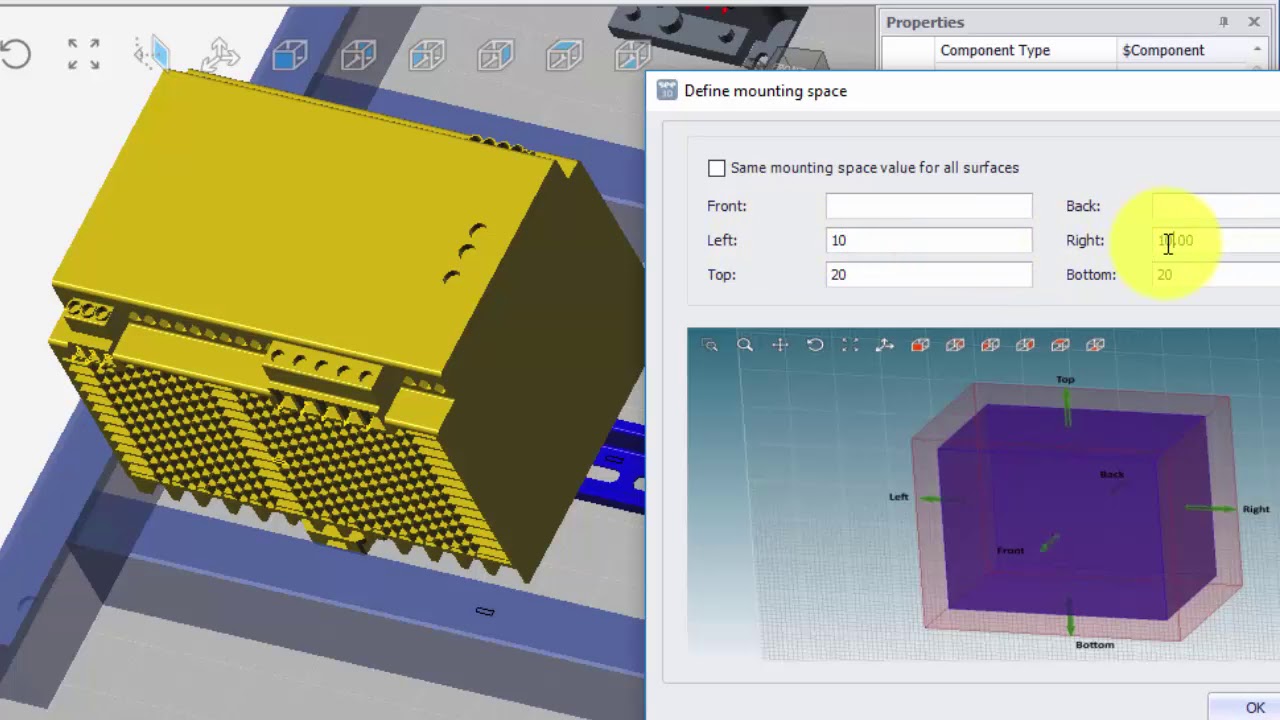Click zoom-window icon in mounting space preview
1280x720 pixels.
click(710, 345)
